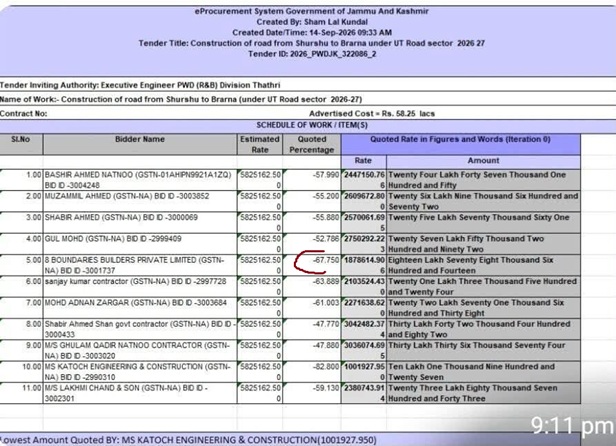Select SCHEDULE OF WORK / ITEM(S) heading
The image size is (616, 446).
(312, 125)
